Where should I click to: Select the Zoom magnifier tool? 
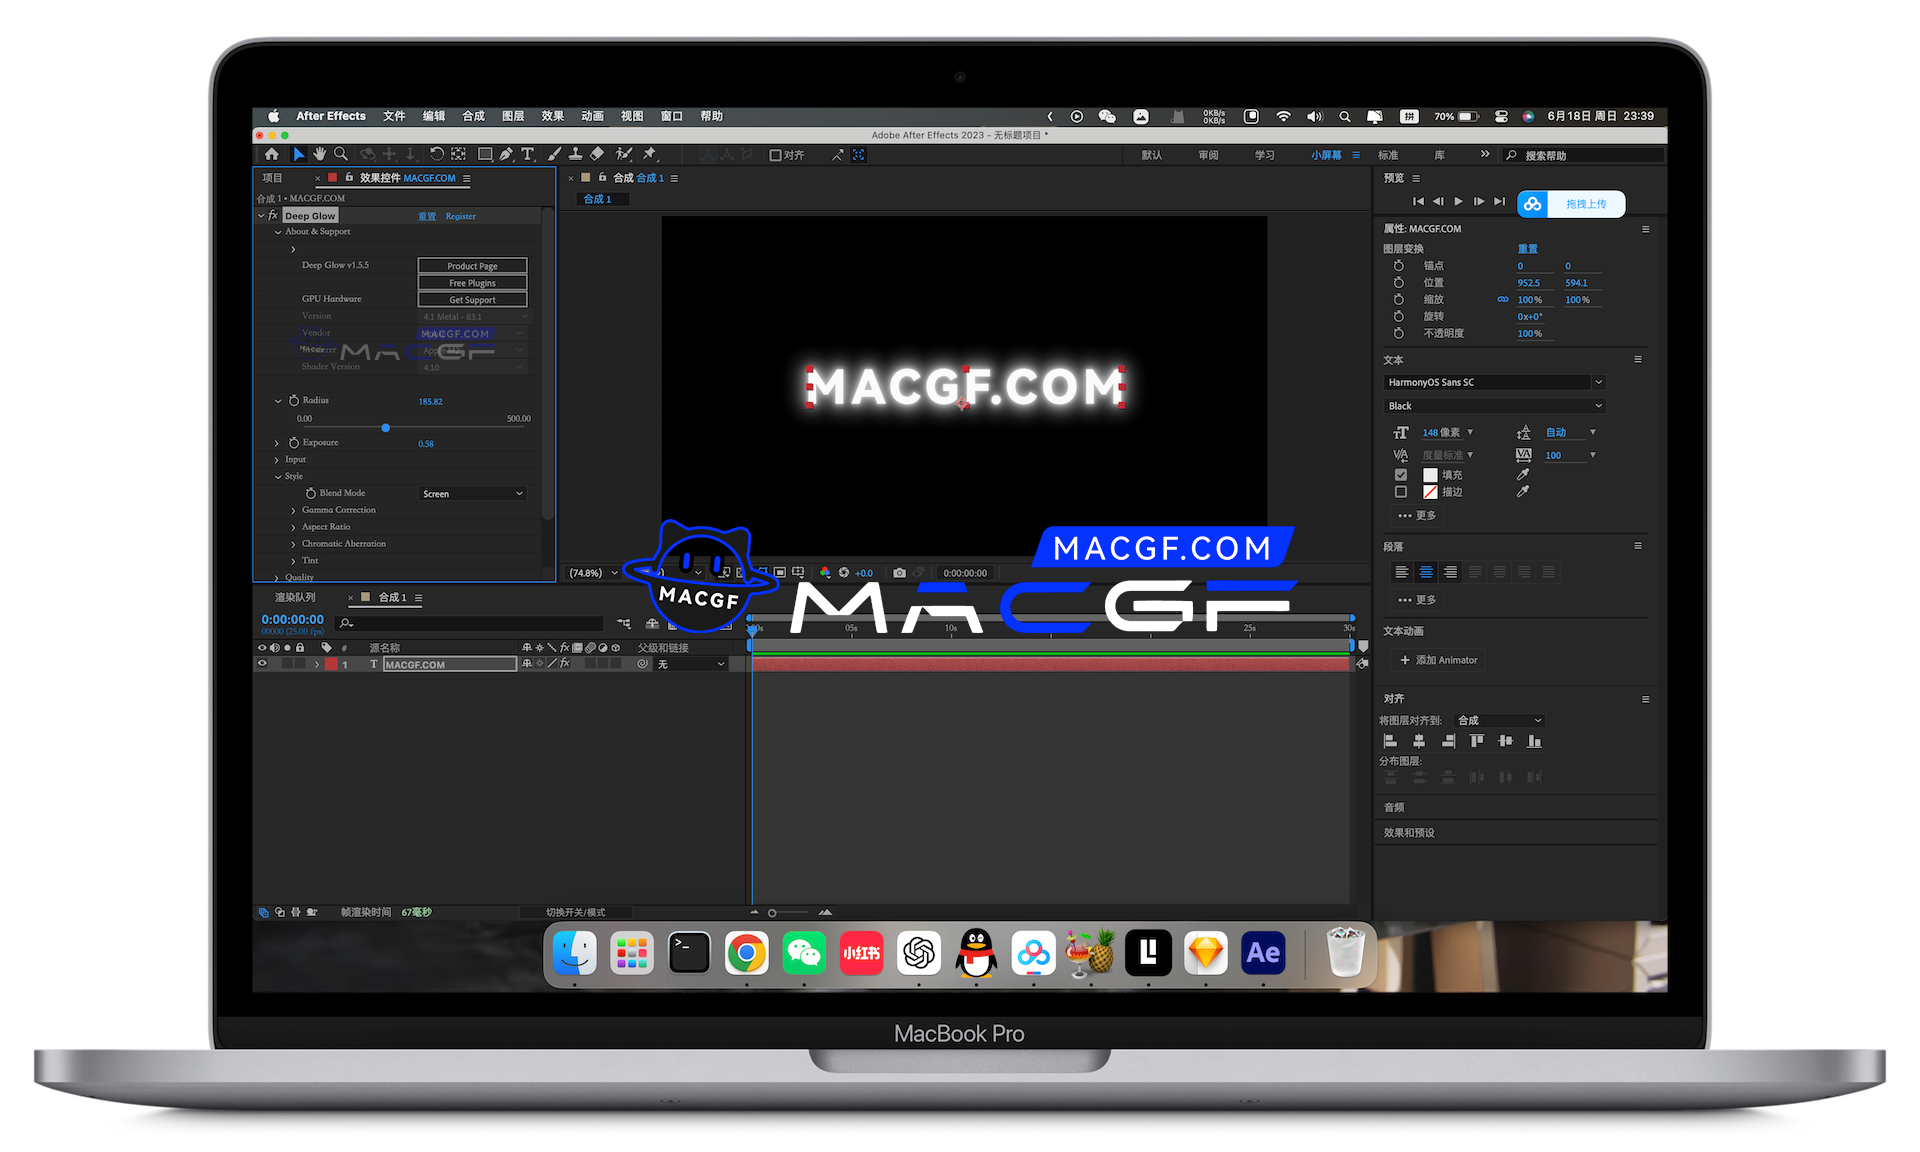[x=341, y=154]
